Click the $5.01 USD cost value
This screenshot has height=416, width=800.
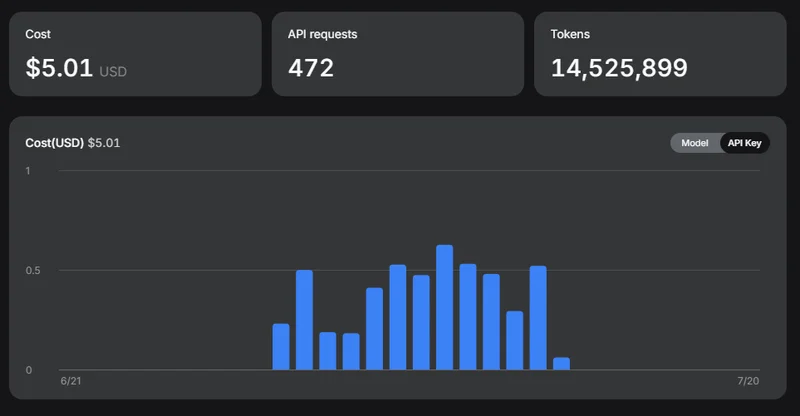[x=76, y=68]
